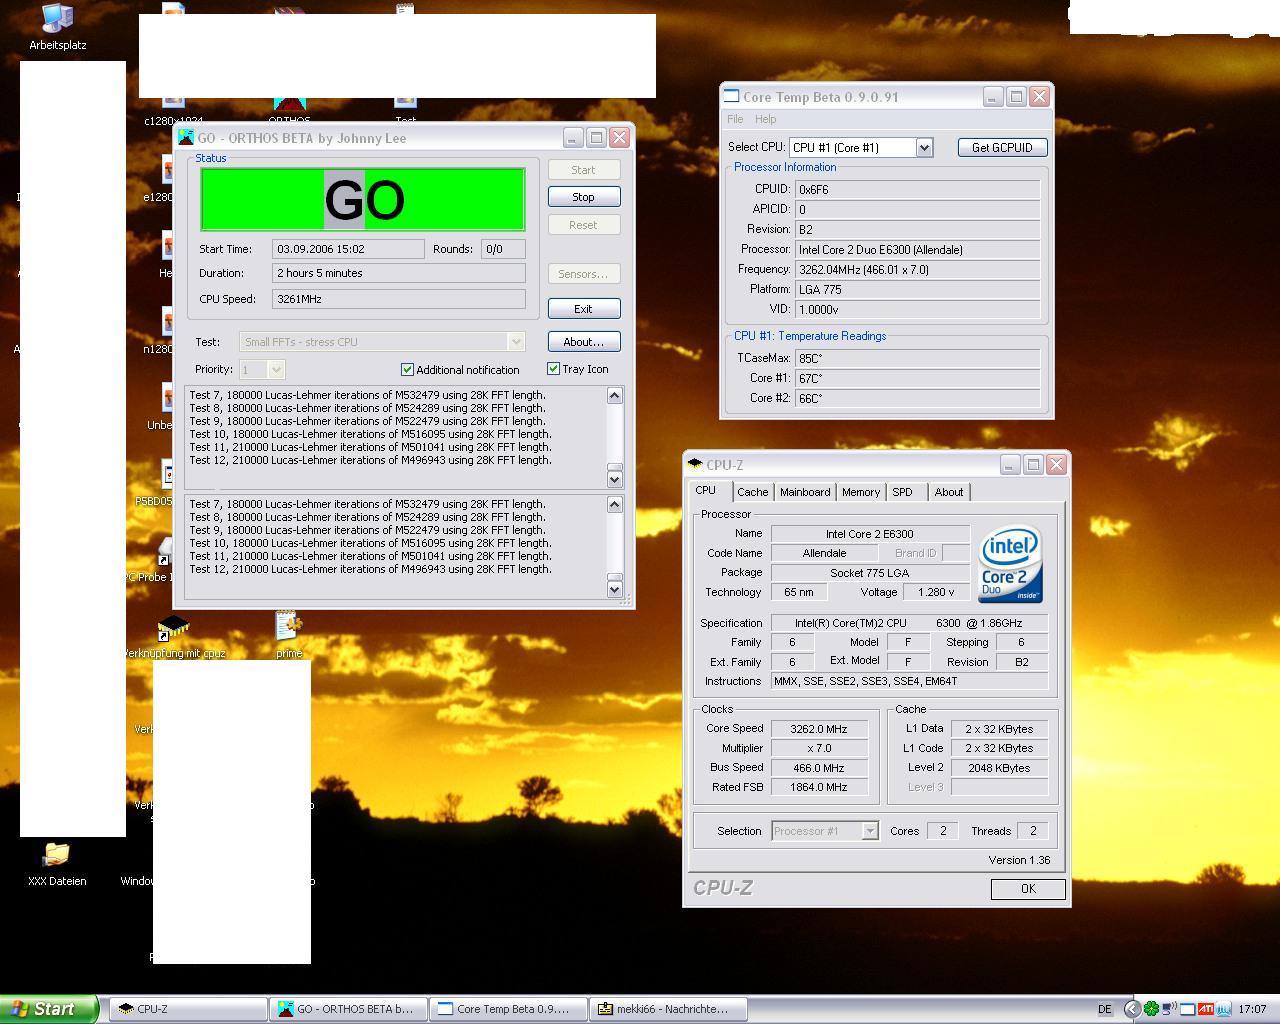The width and height of the screenshot is (1280, 1024).
Task: Click OK in the CPU-Z window
Action: pyautogui.click(x=1028, y=889)
